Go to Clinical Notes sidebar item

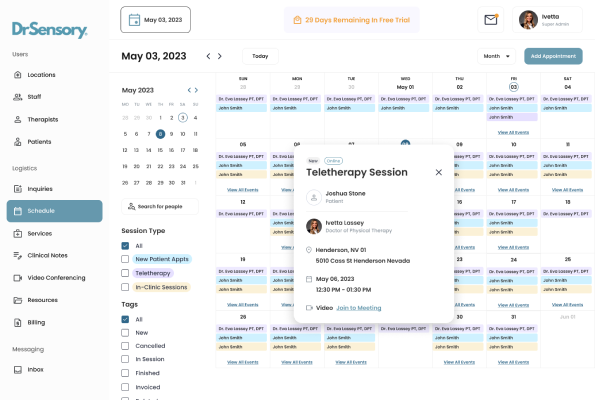[x=40, y=255]
